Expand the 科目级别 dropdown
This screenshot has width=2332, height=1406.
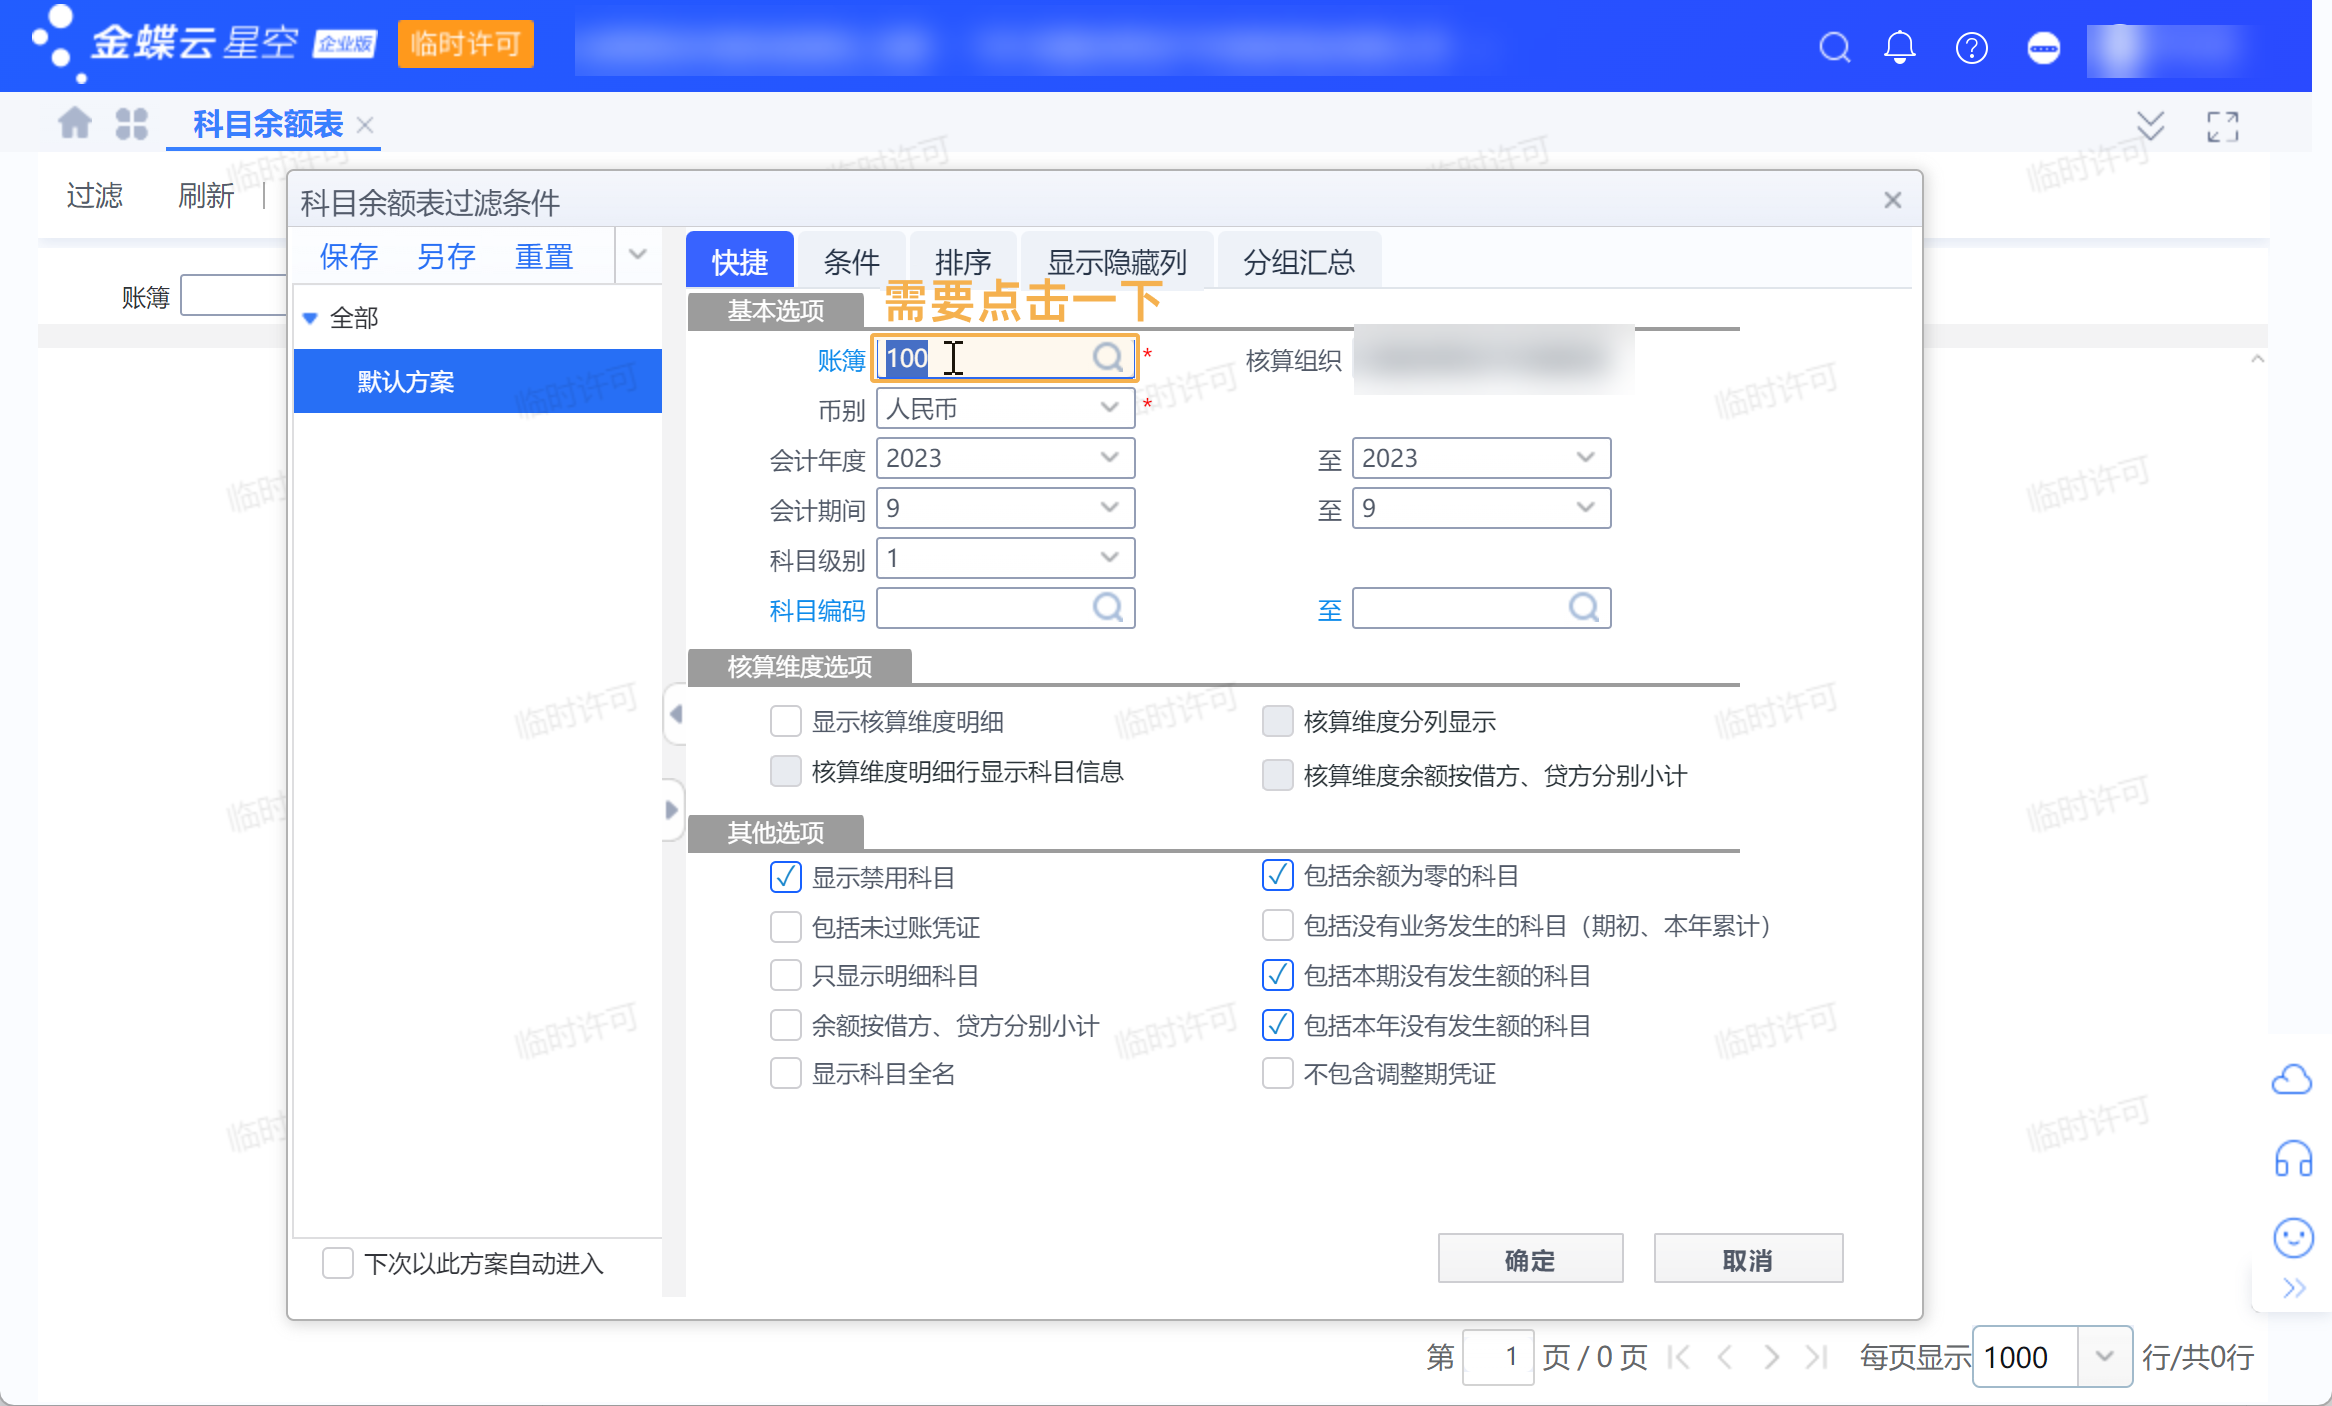[x=1108, y=558]
